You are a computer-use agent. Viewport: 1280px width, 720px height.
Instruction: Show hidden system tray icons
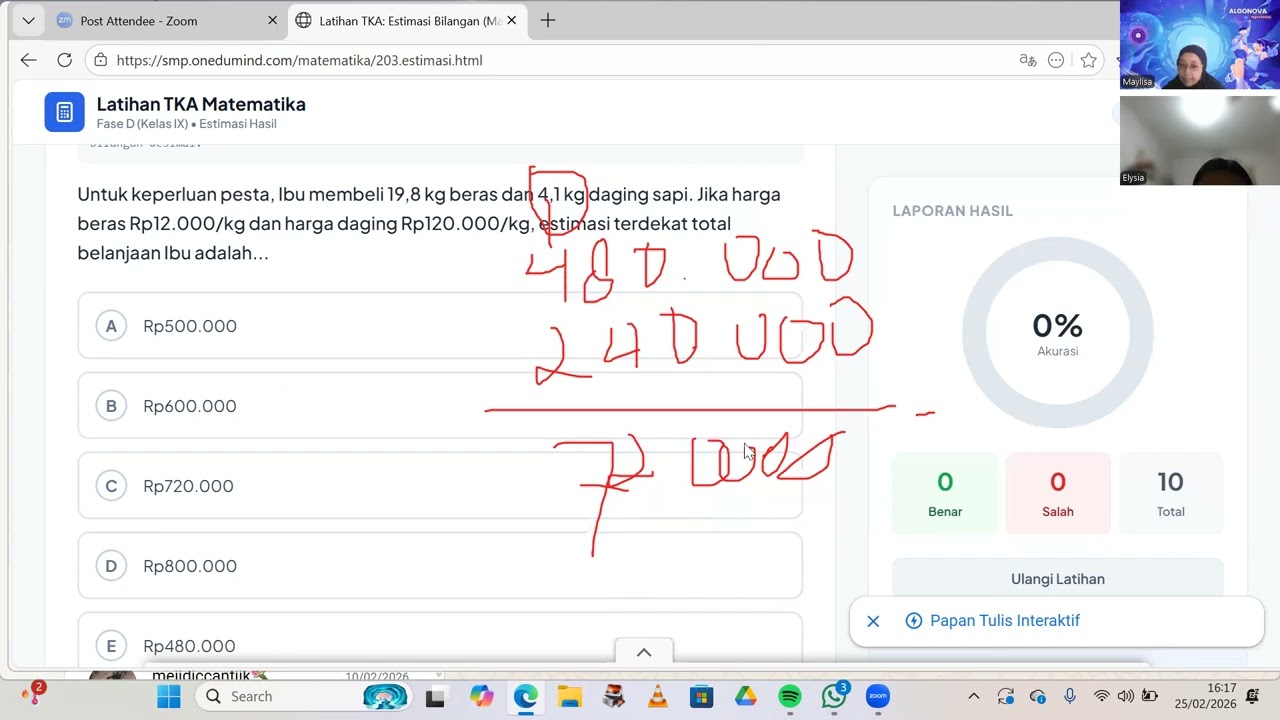pyautogui.click(x=974, y=696)
